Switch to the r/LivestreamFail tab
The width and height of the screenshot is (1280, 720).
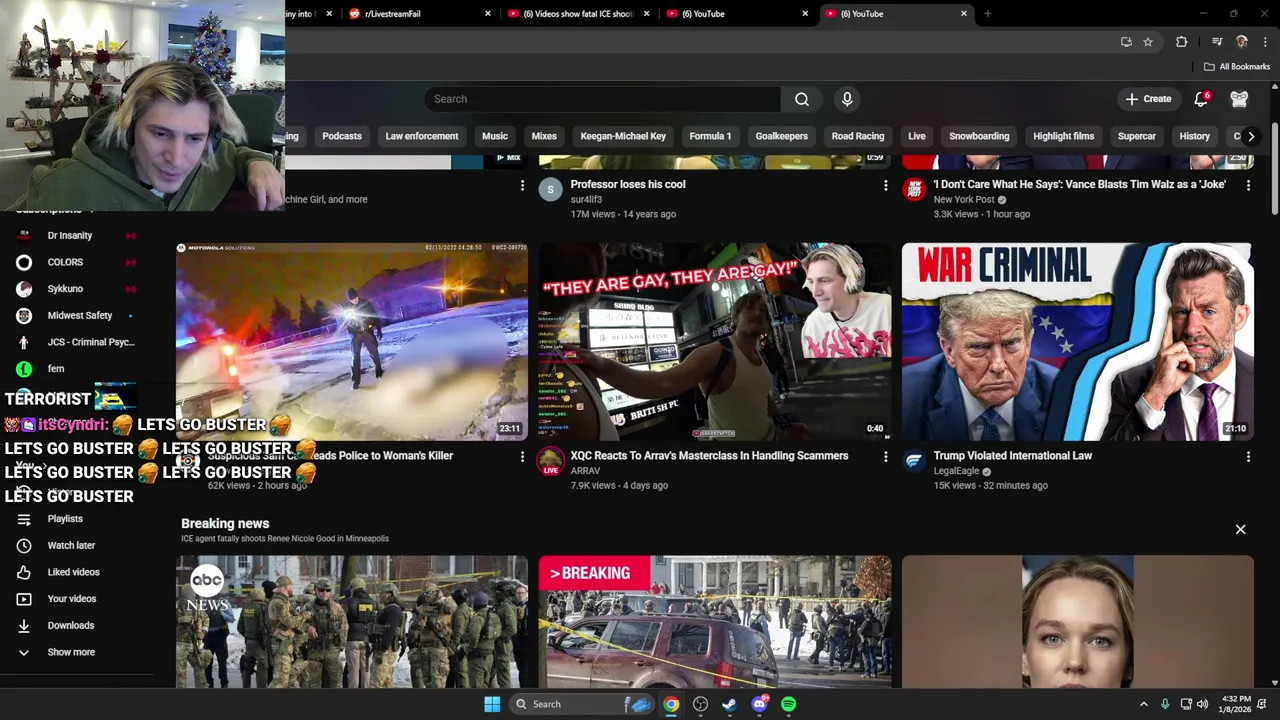tap(420, 14)
